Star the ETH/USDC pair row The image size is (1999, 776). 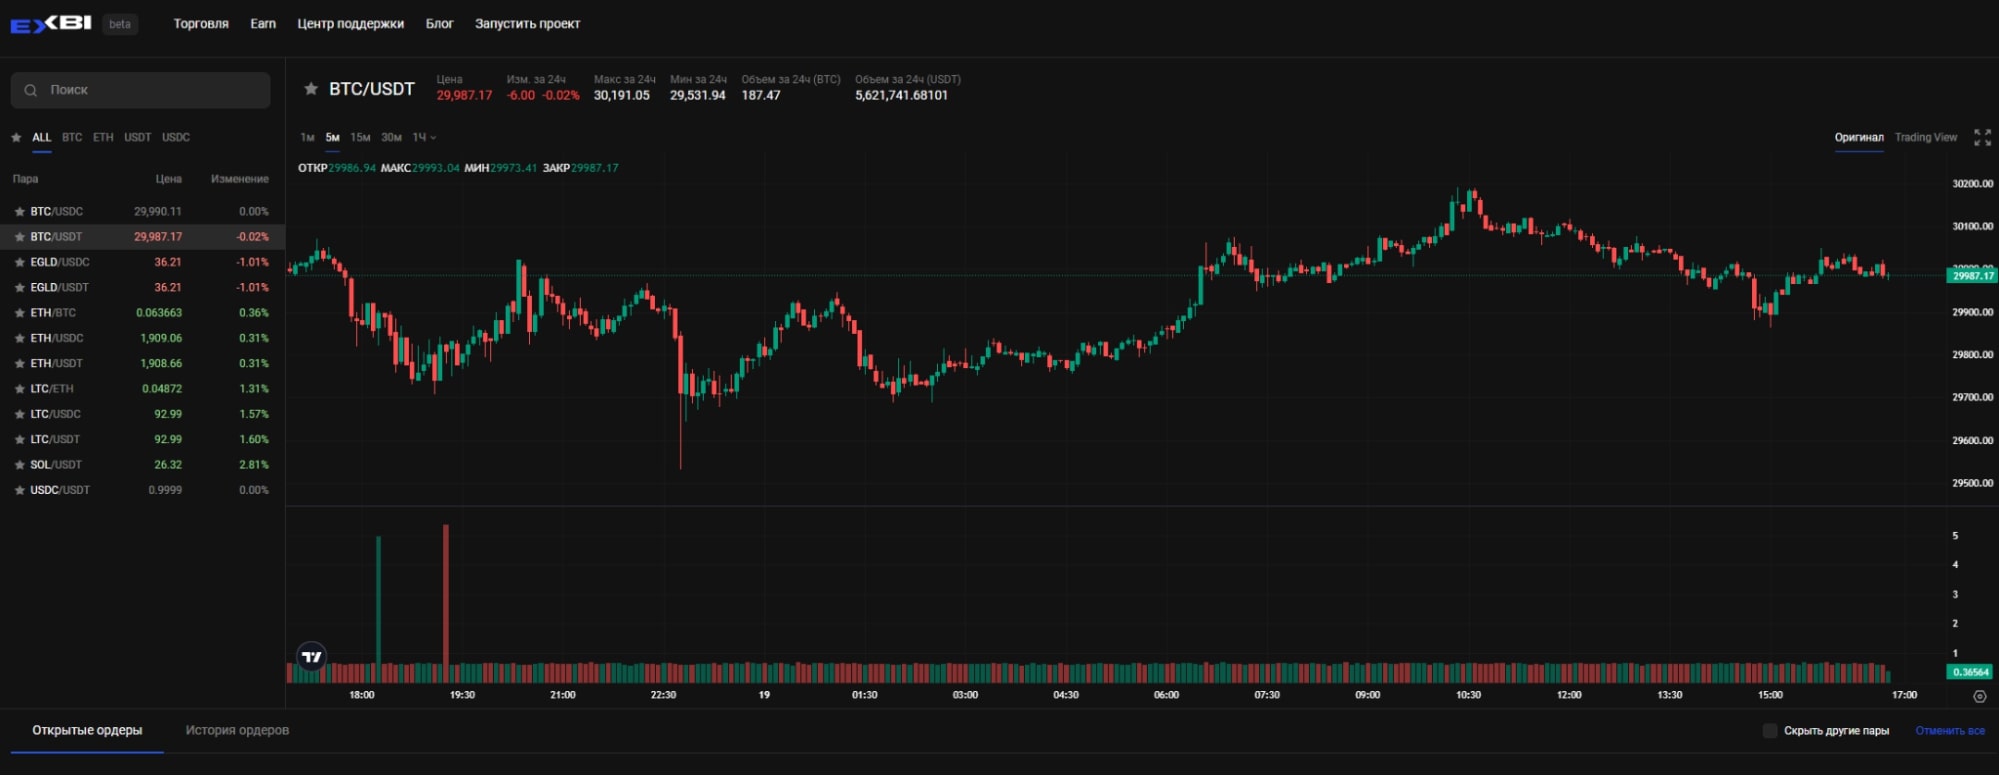pos(19,339)
